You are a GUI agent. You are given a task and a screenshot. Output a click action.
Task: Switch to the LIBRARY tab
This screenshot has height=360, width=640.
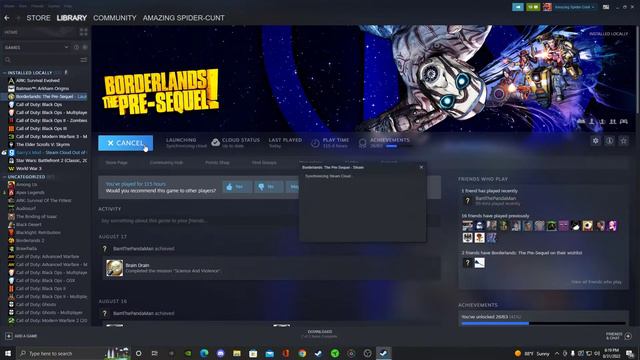pos(72,18)
